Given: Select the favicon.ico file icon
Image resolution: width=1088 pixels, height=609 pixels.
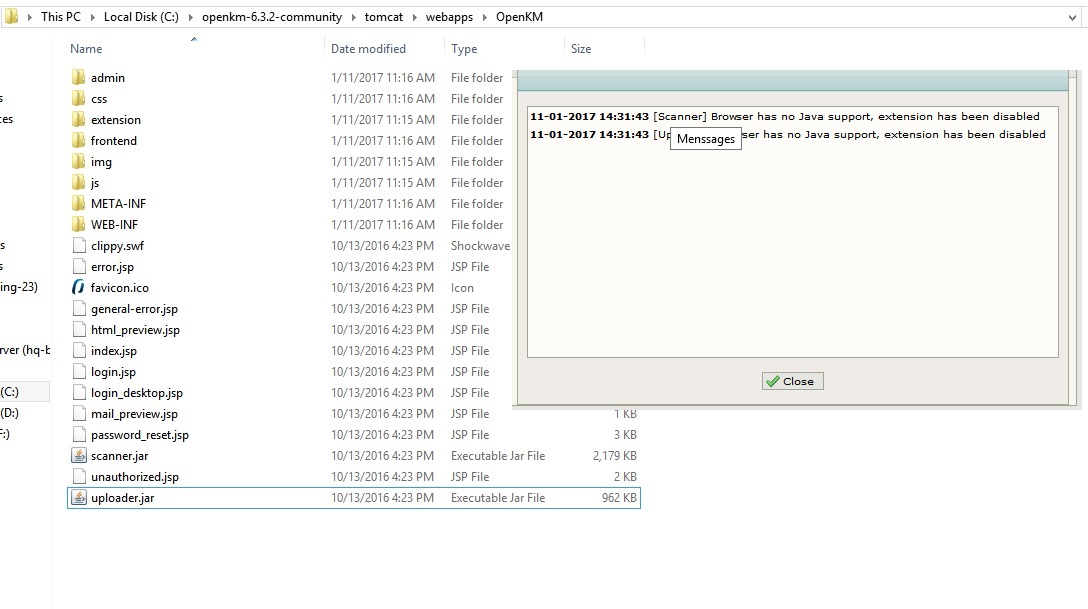Looking at the screenshot, I should (x=79, y=288).
